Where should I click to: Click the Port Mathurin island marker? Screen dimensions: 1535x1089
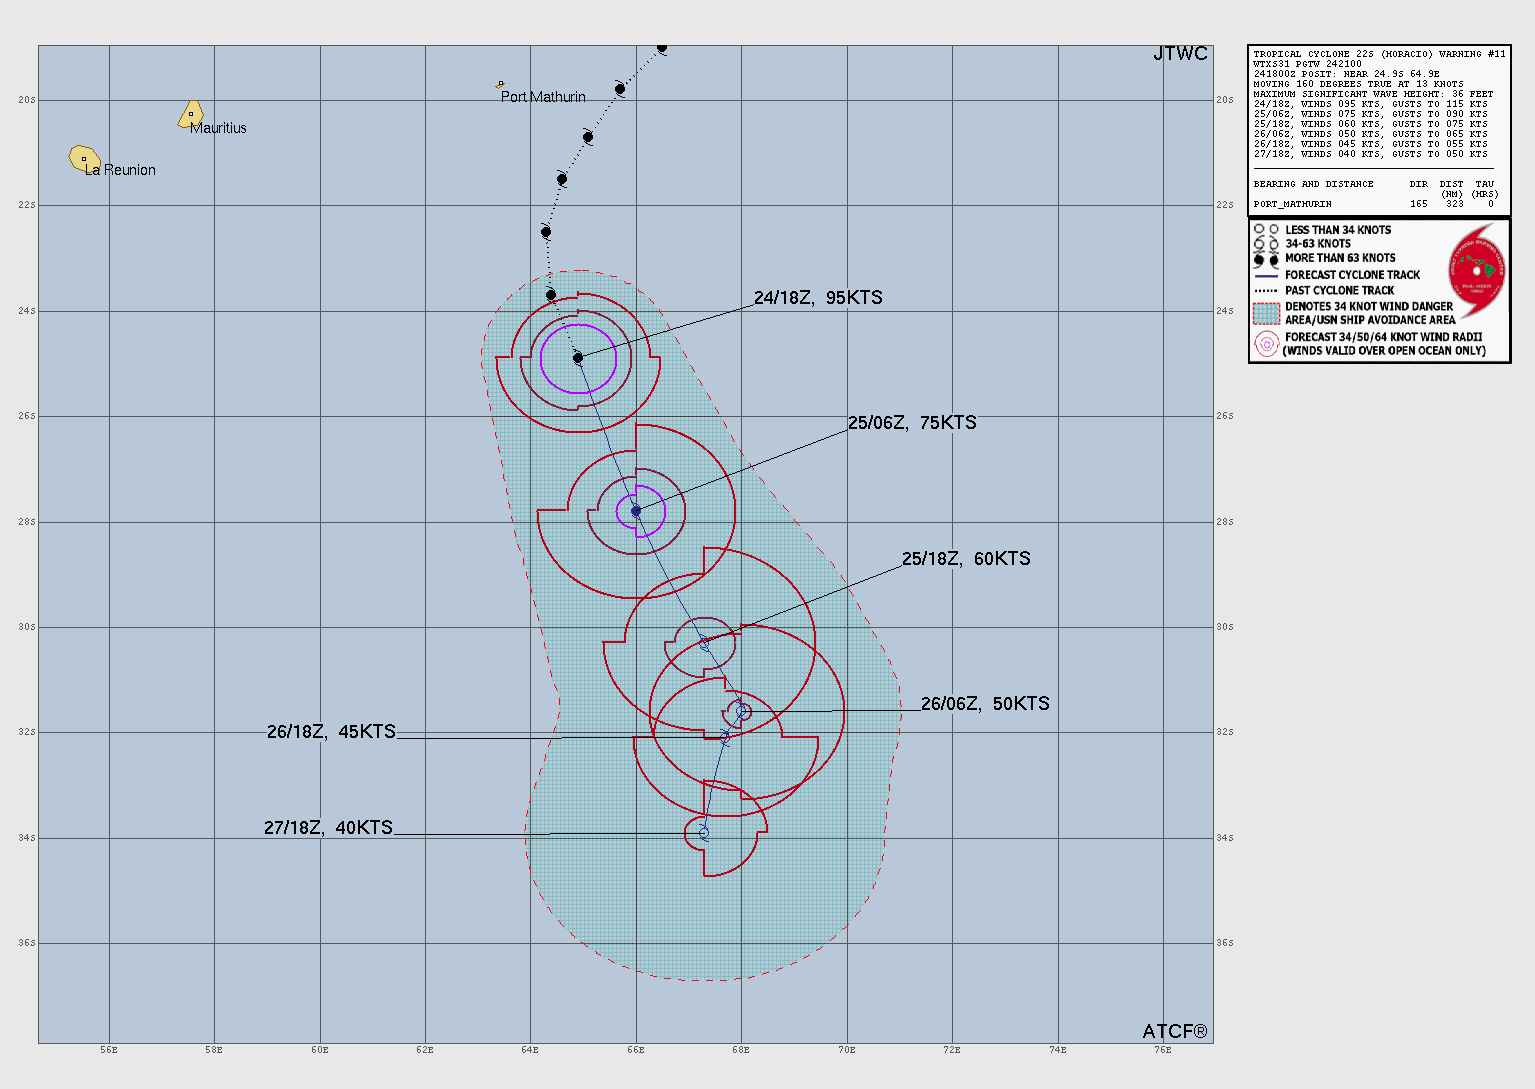pyautogui.click(x=500, y=85)
